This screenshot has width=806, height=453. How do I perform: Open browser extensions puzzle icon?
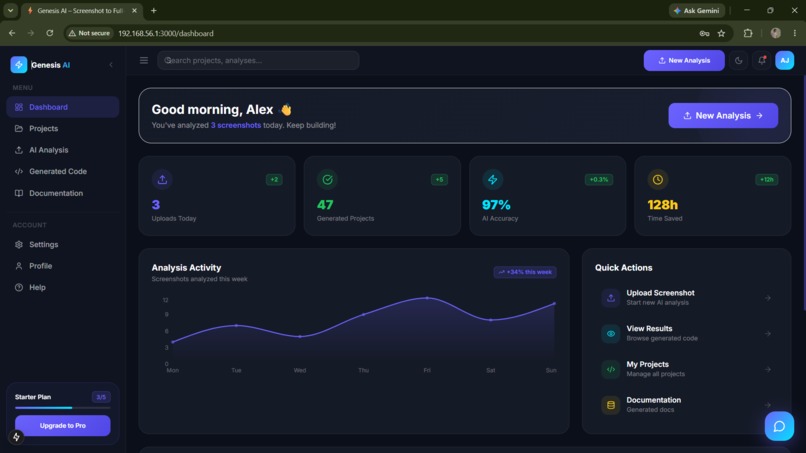pyautogui.click(x=748, y=33)
